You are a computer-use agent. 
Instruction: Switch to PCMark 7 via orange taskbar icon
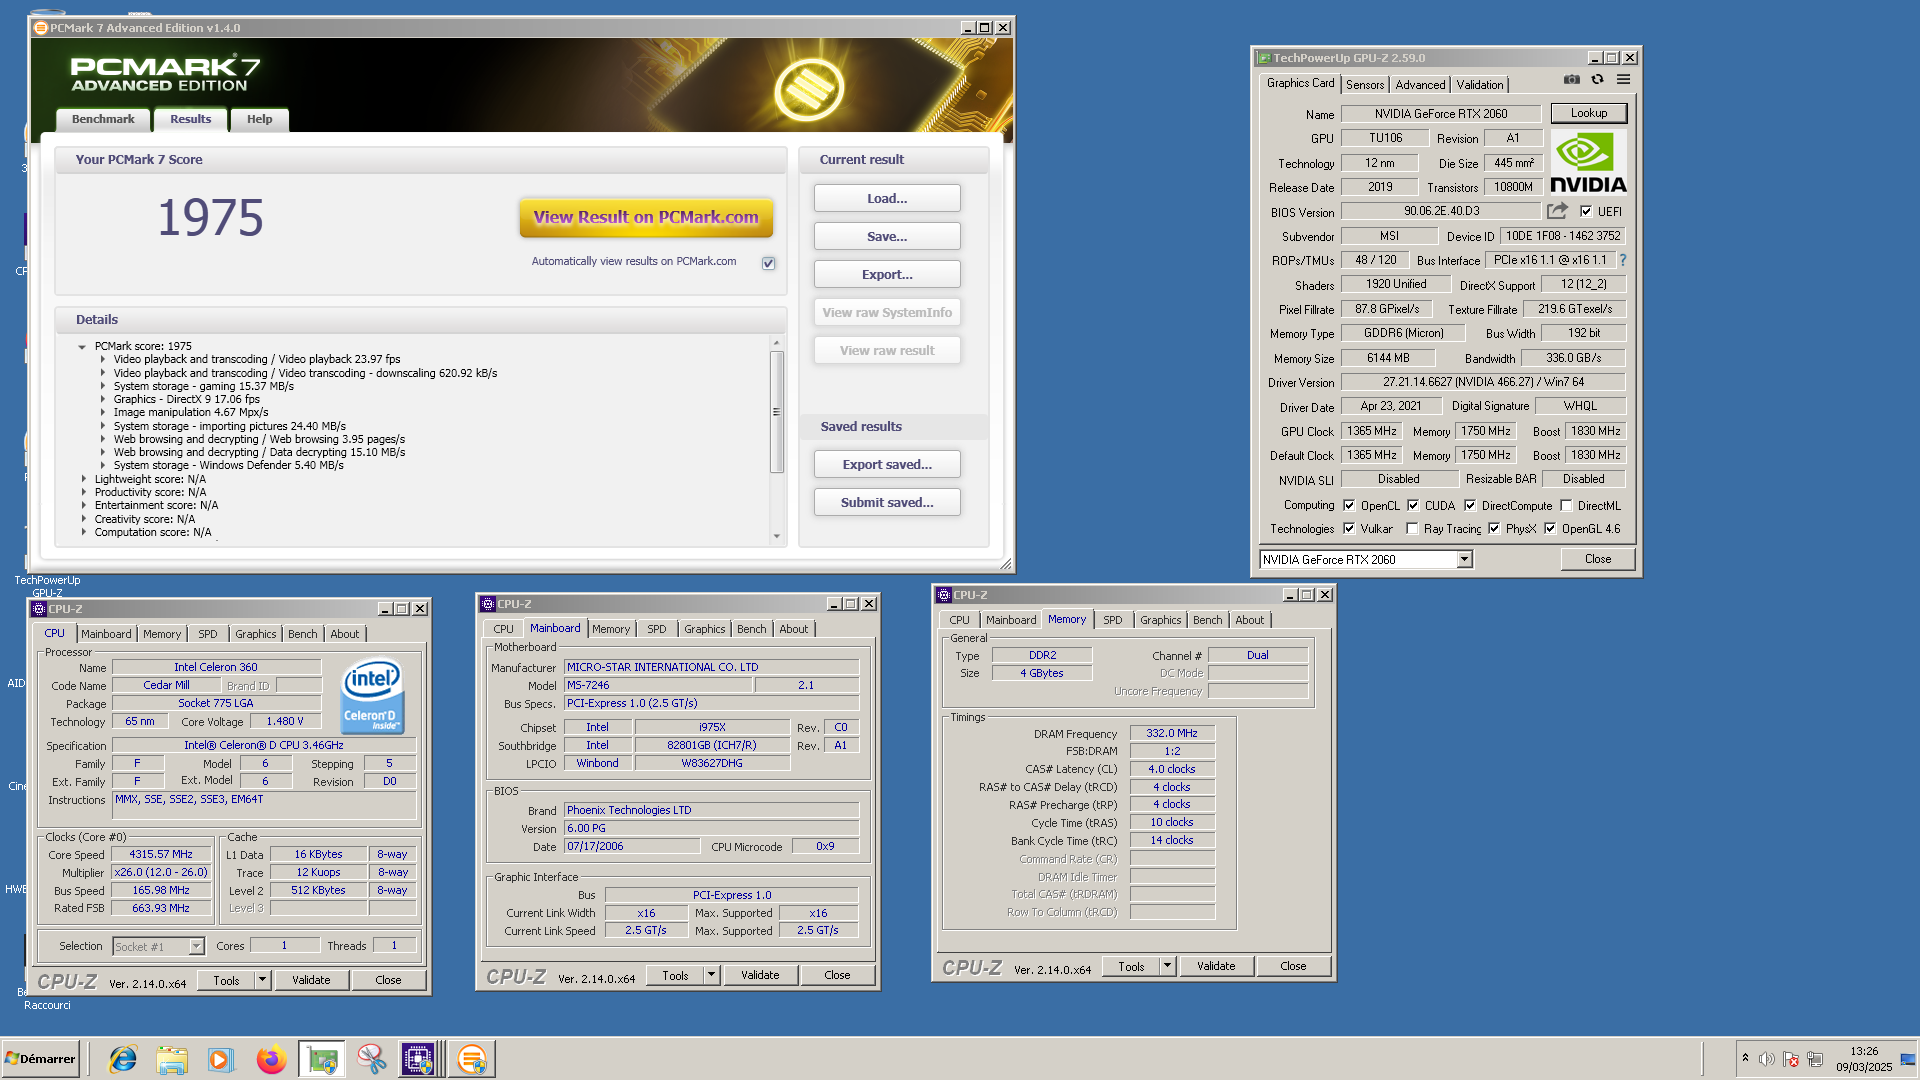point(472,1059)
